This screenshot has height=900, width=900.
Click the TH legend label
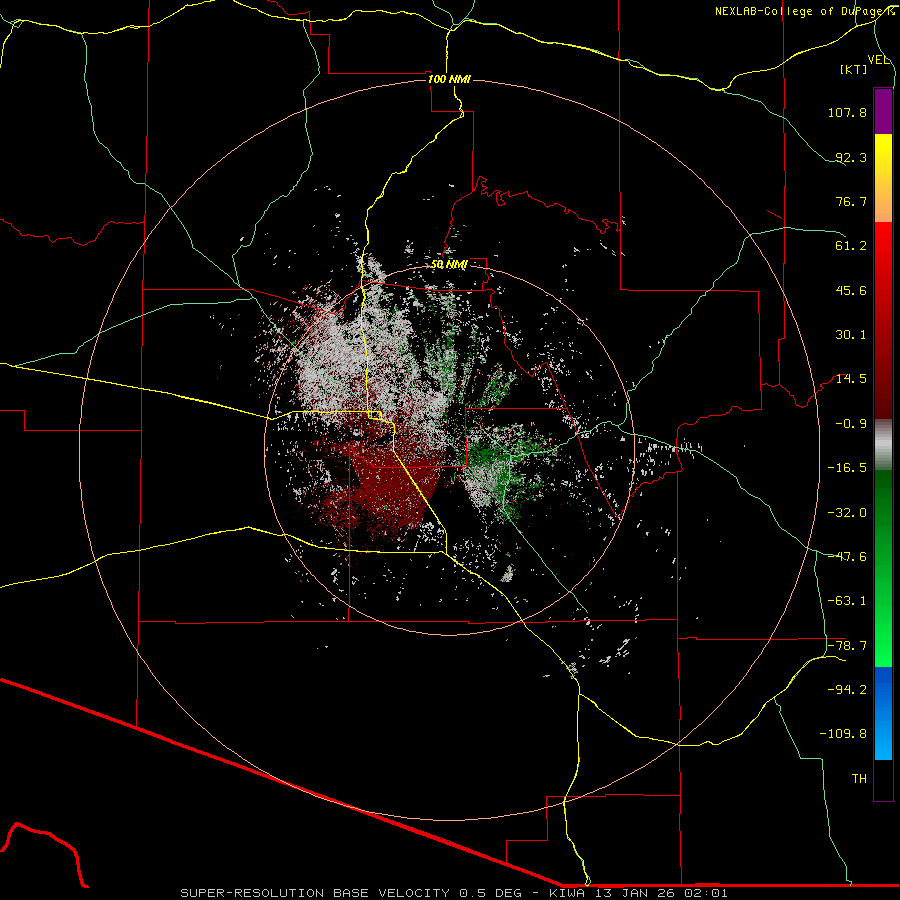[859, 779]
